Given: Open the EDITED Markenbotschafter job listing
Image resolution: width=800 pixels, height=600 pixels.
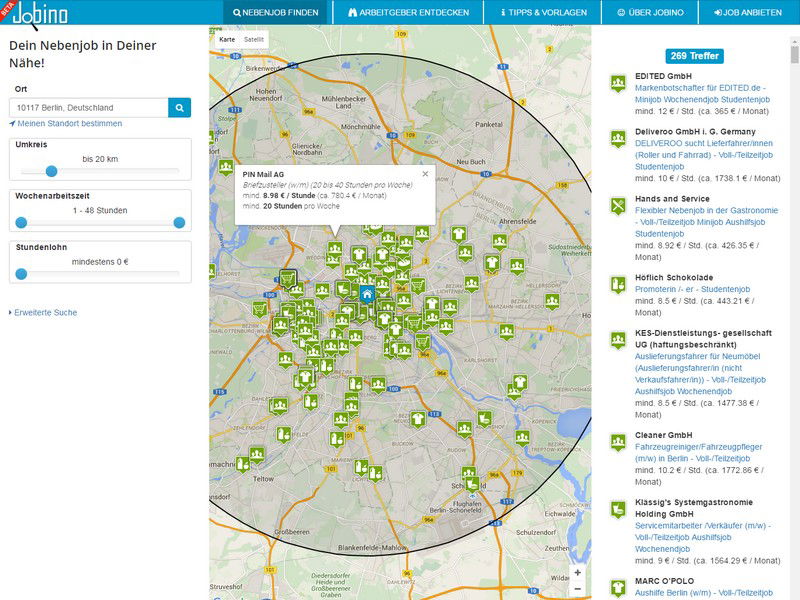Looking at the screenshot, I should tap(703, 93).
